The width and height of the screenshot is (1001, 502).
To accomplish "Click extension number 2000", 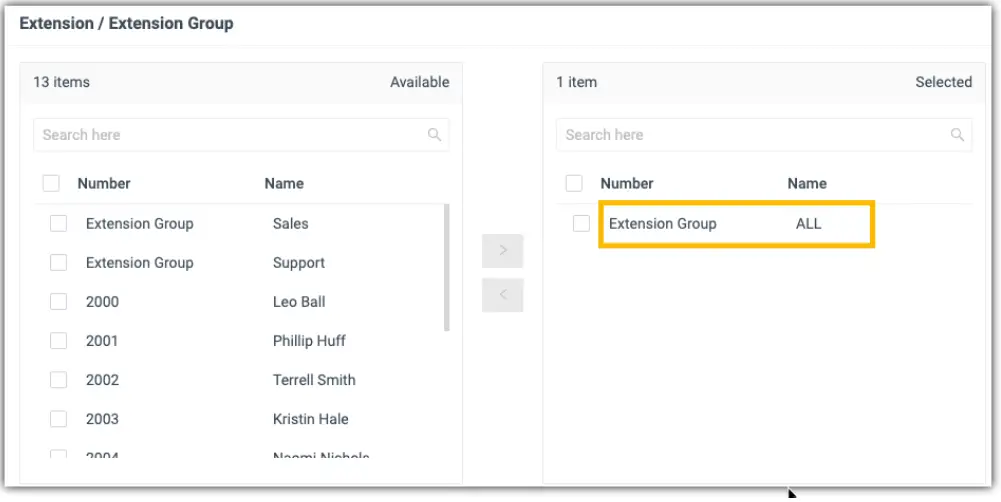I will (102, 301).
